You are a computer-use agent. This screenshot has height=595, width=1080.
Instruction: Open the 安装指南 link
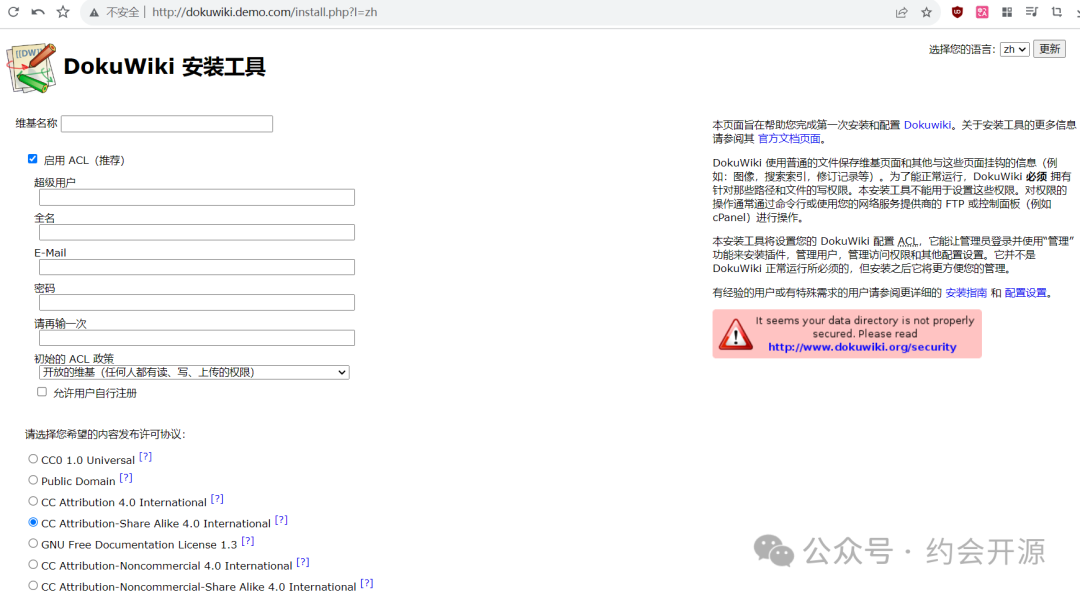966,293
